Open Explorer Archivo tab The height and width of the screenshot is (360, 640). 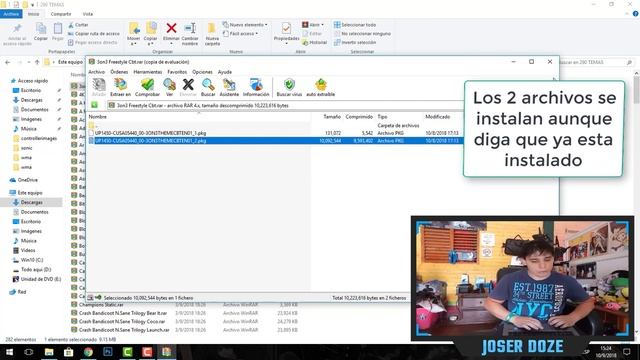(11, 14)
